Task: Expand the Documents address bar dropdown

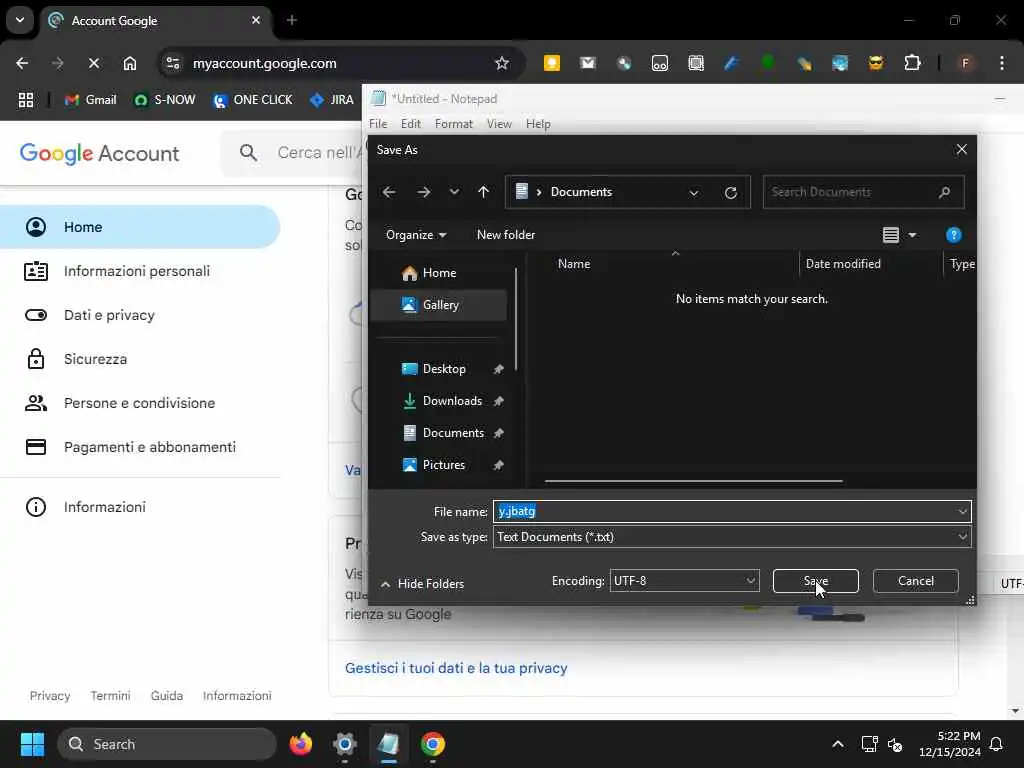Action: click(x=694, y=193)
